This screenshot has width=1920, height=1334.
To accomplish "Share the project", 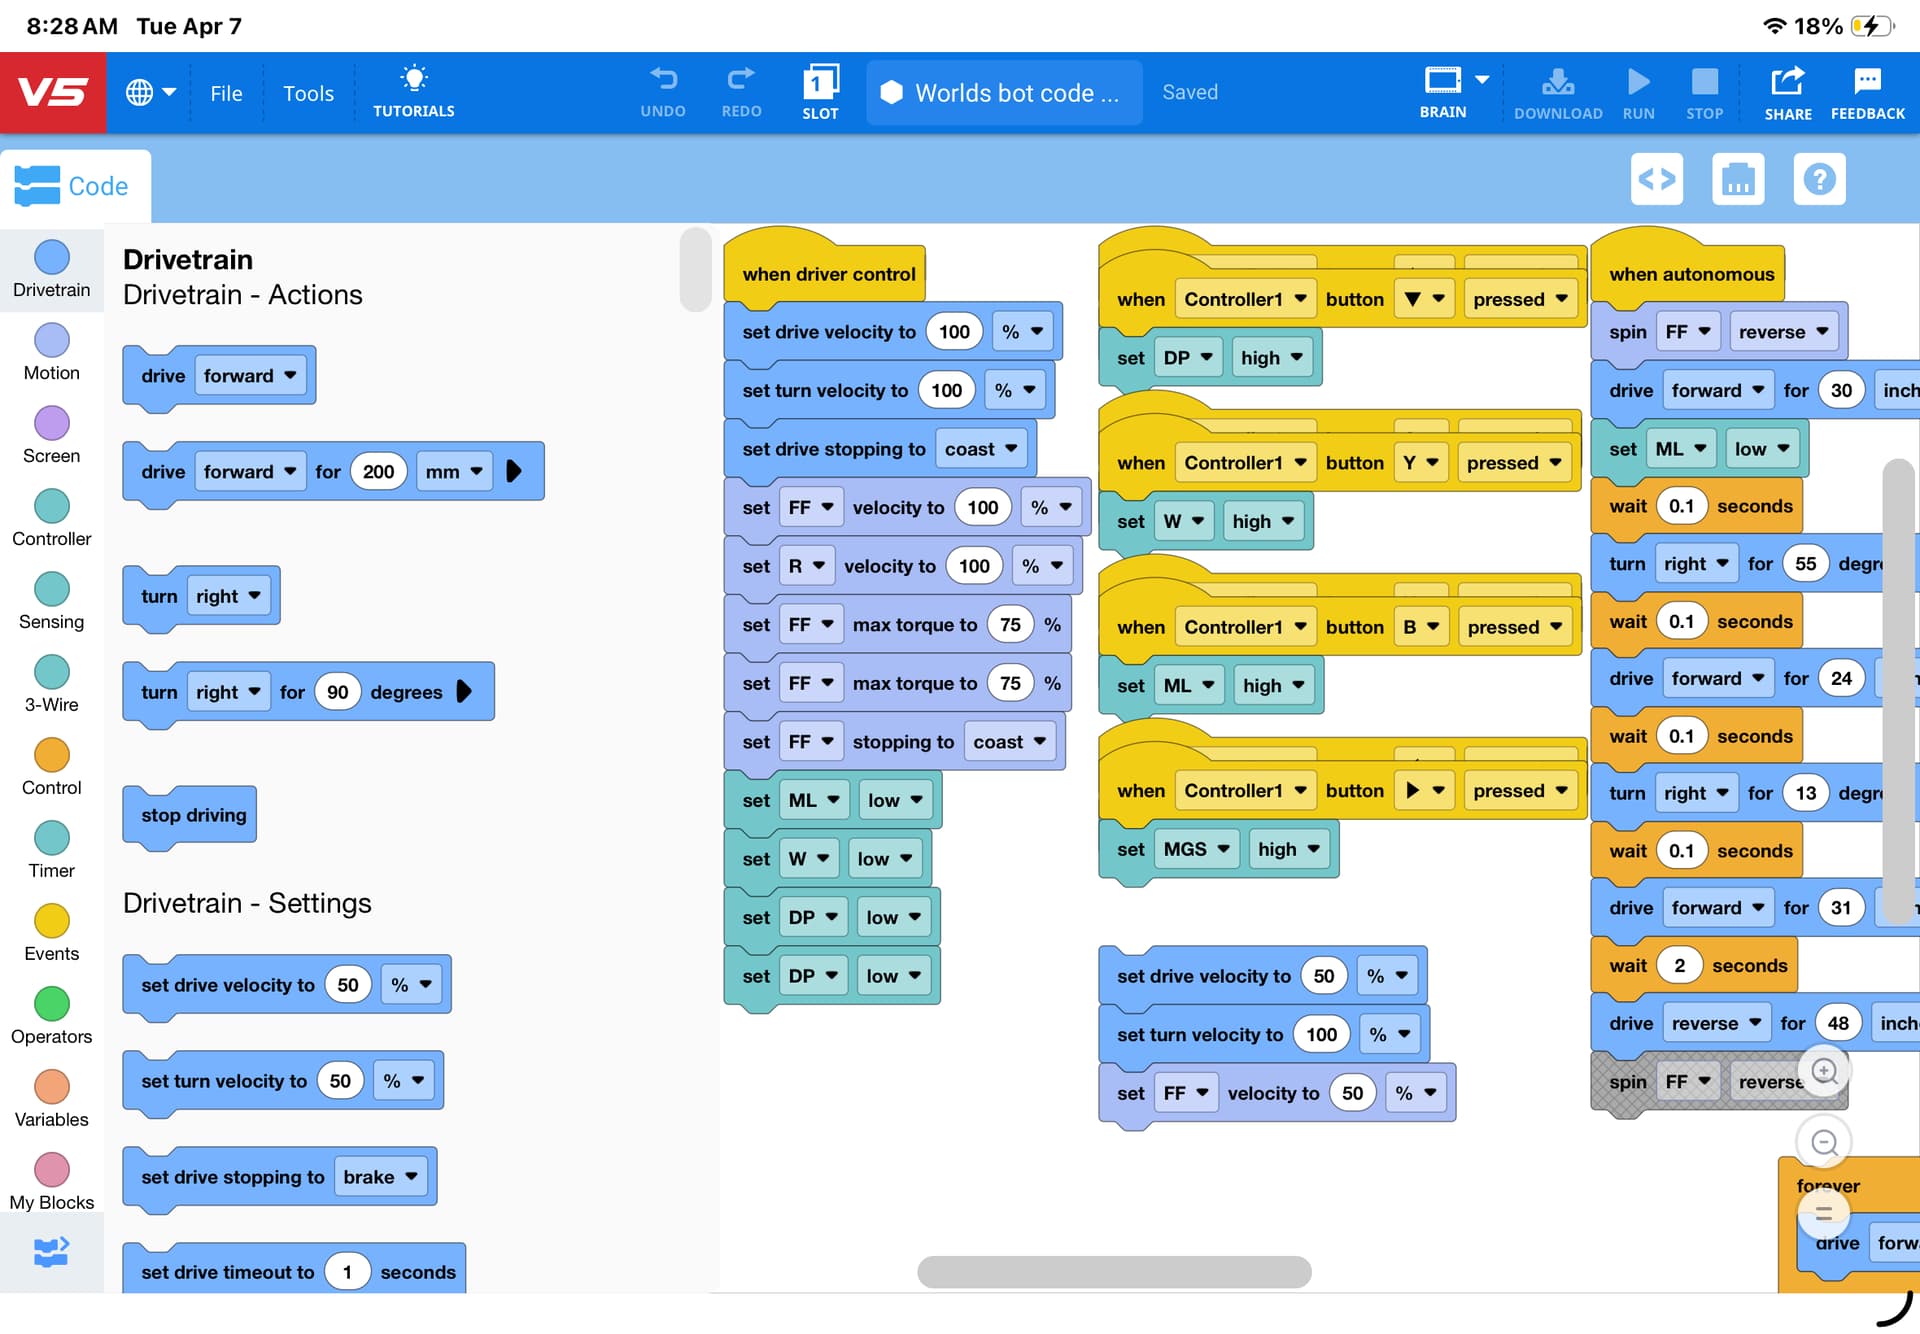I will 1787,92.
